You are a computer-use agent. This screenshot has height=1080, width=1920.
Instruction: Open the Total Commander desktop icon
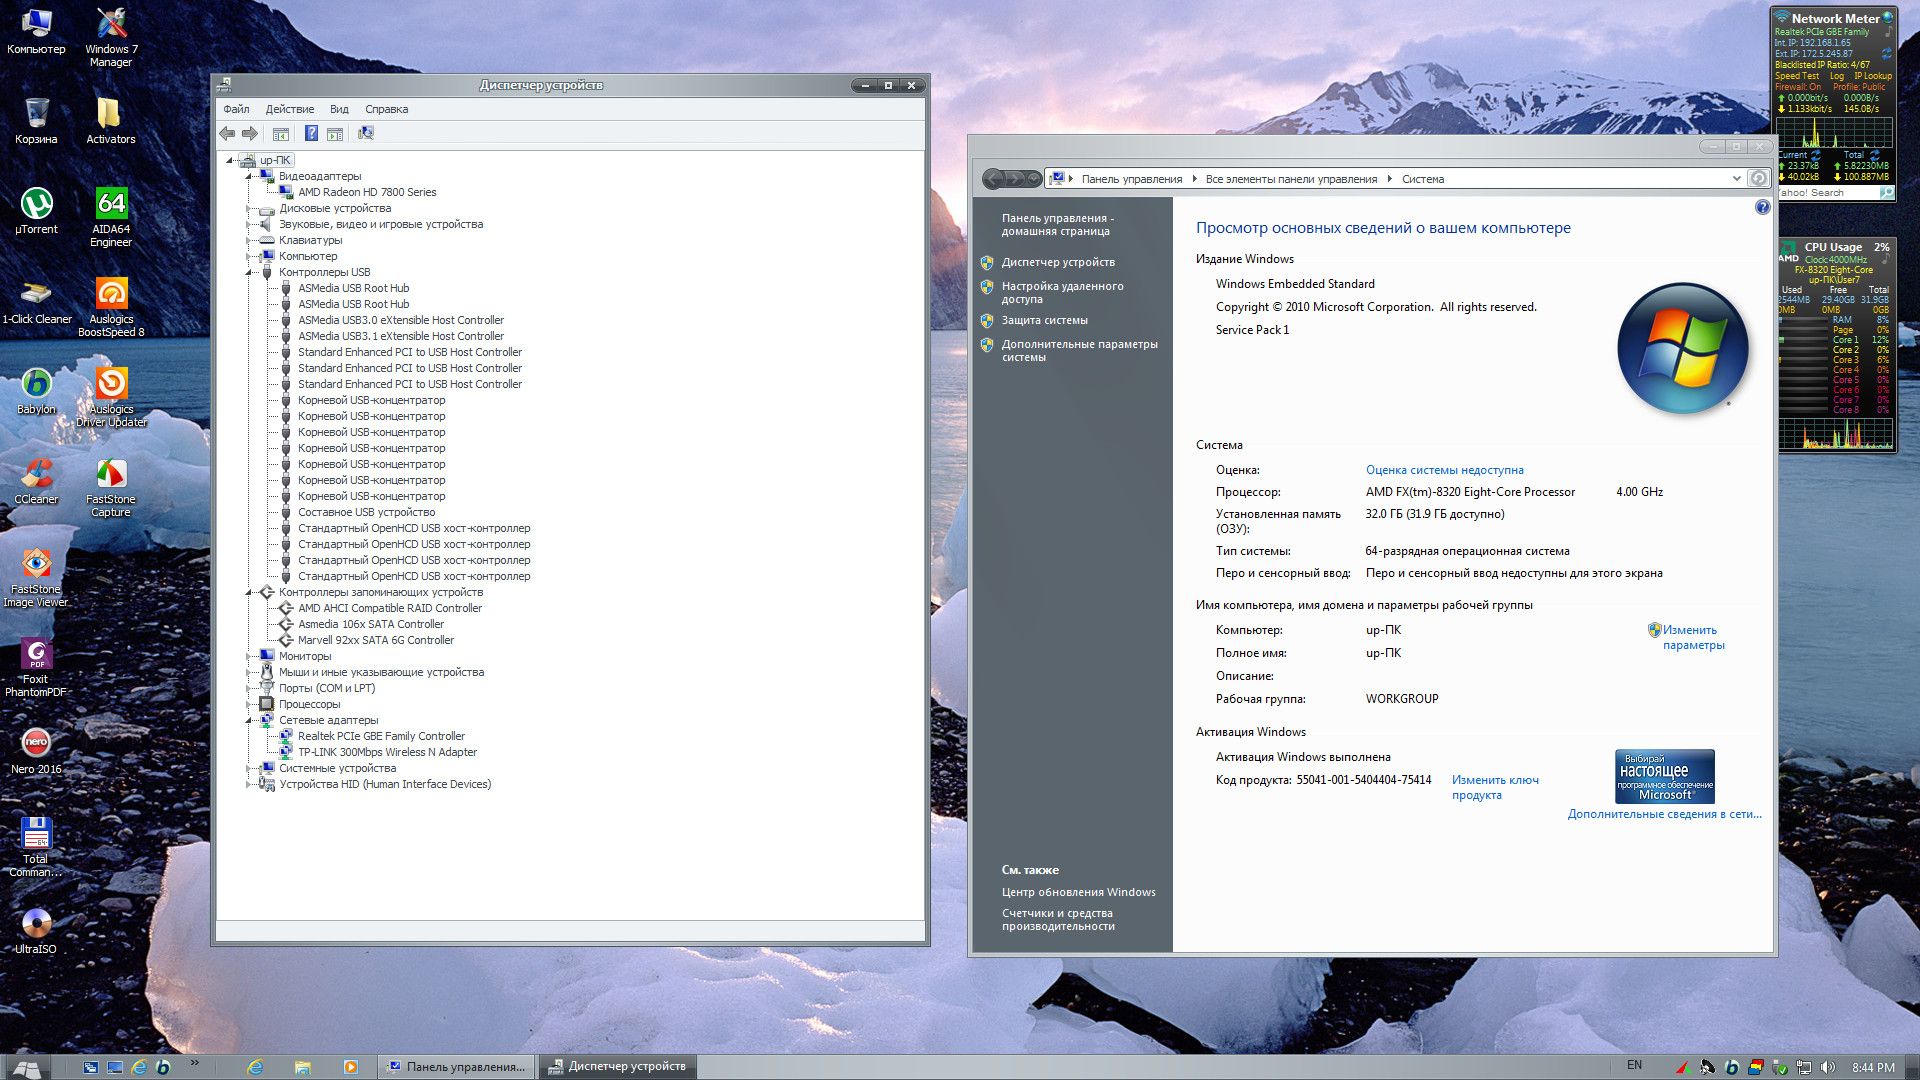coord(36,847)
